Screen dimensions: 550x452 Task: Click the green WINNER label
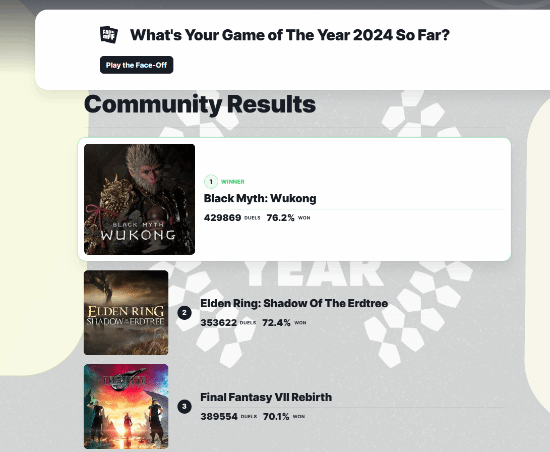pyautogui.click(x=233, y=182)
